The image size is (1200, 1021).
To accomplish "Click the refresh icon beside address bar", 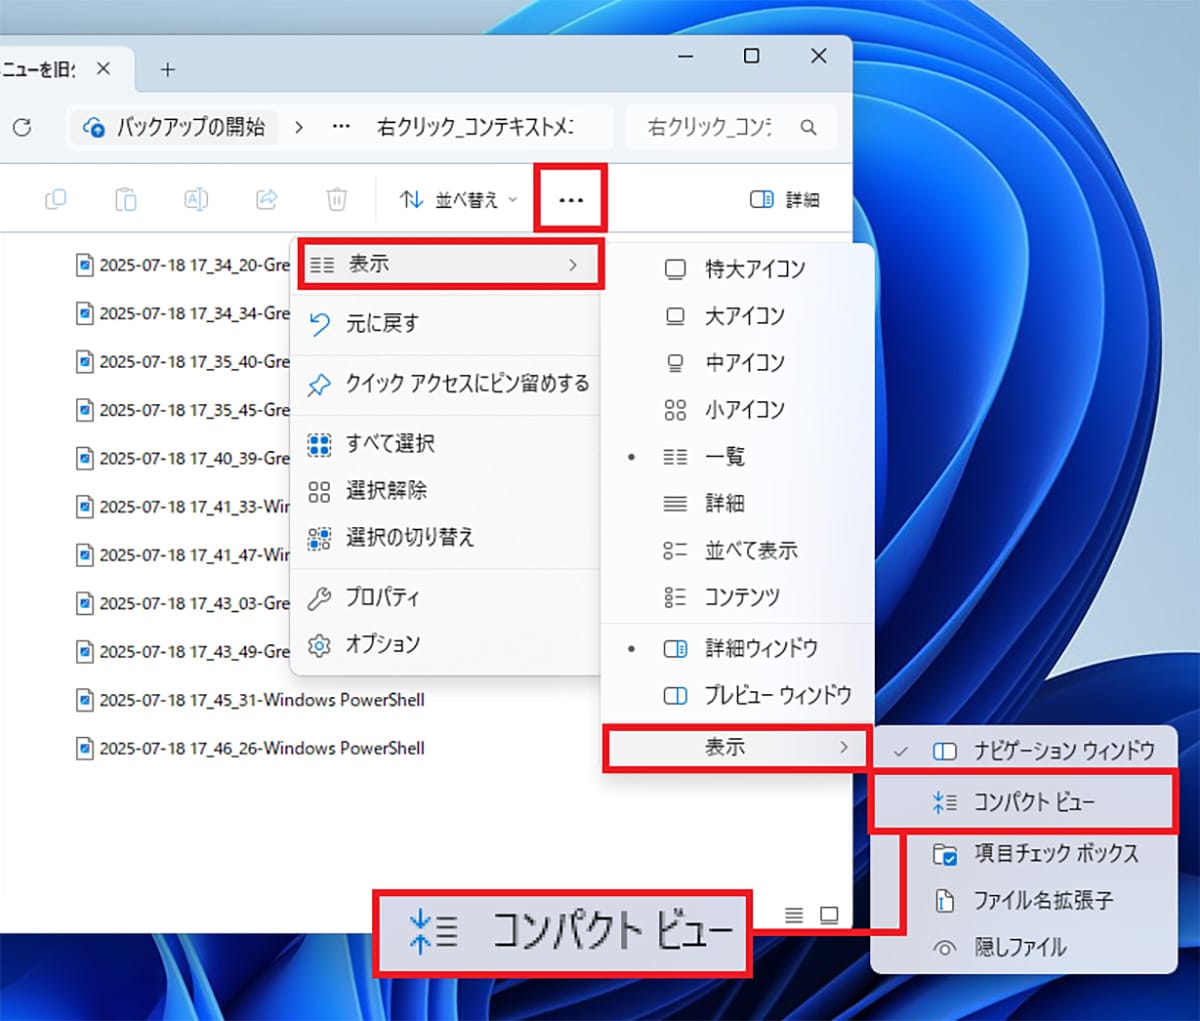I will 22,127.
